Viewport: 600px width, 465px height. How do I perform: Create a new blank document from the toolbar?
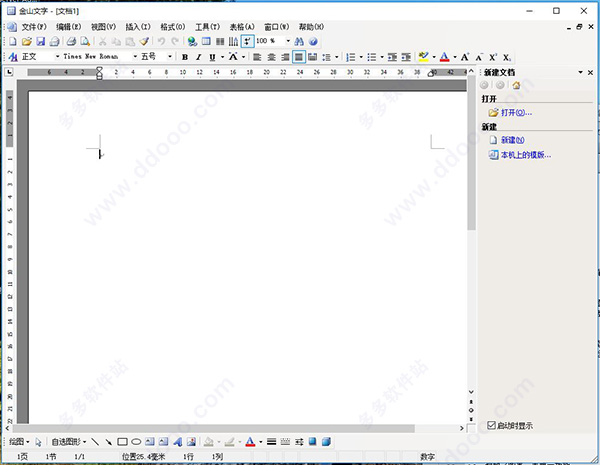(13, 41)
